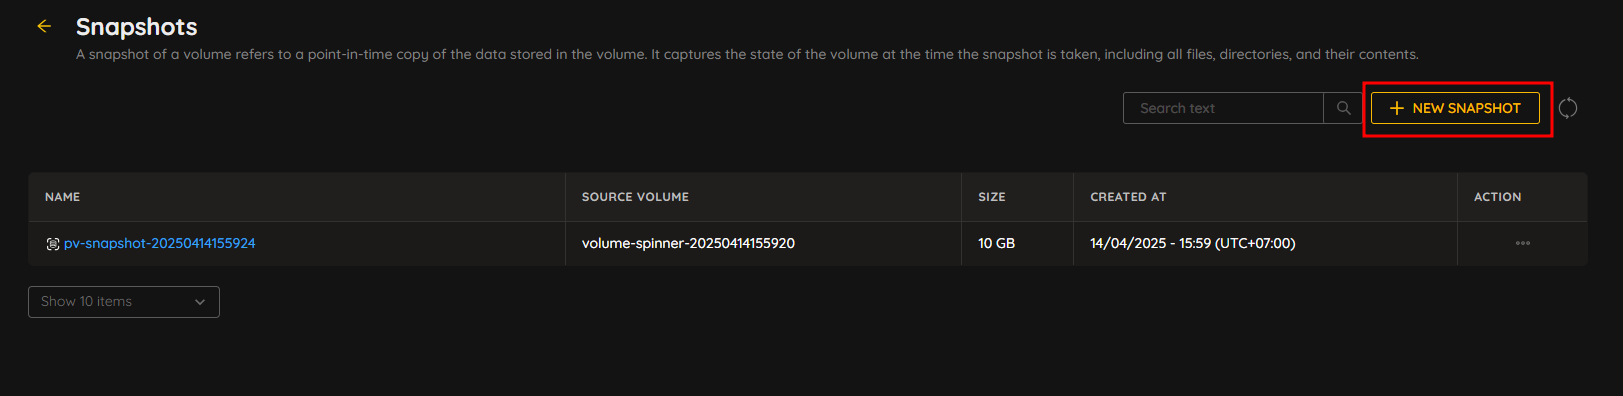Expand the Show 10 items dropdown
1623x396 pixels.
point(124,302)
